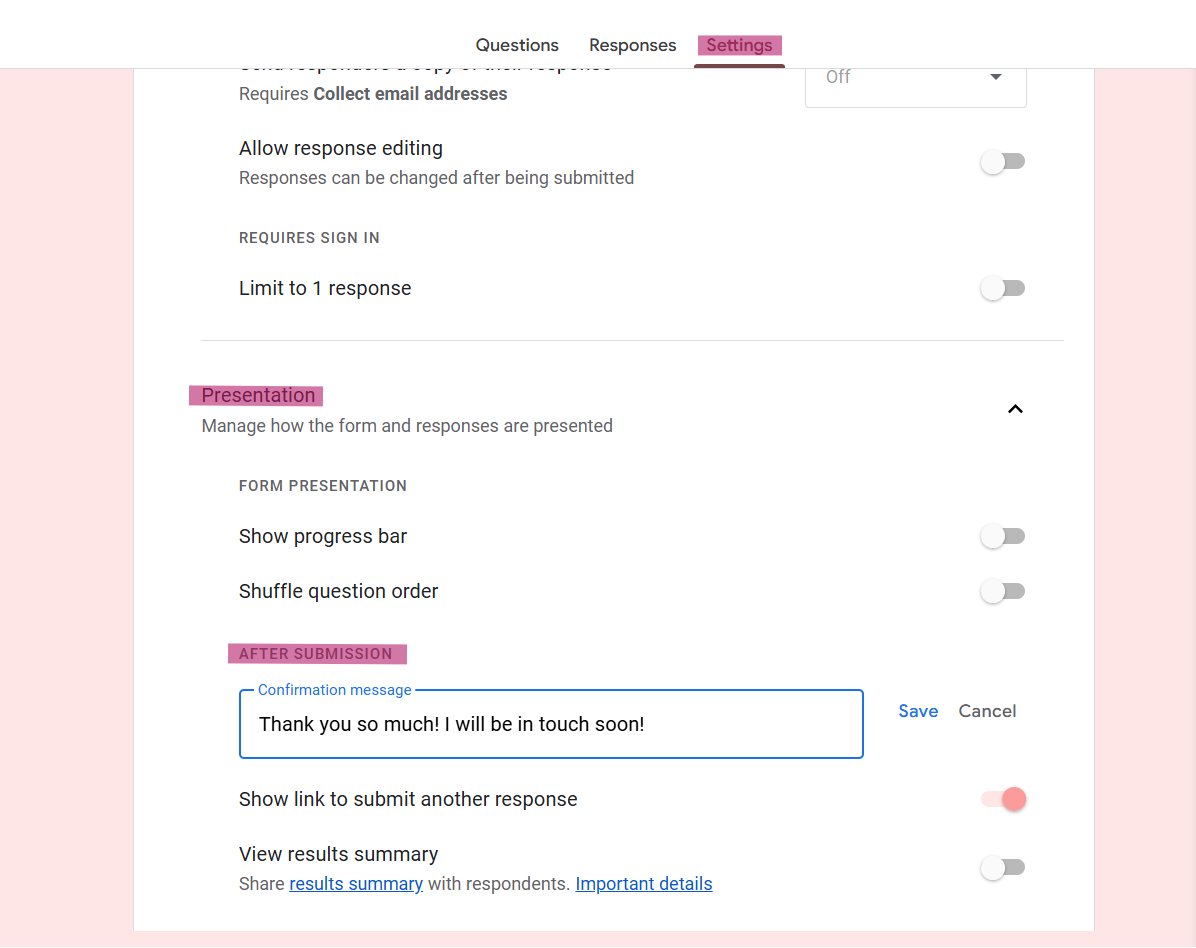Switch to the Questions tab
Viewport: 1196px width, 948px height.
tap(517, 45)
